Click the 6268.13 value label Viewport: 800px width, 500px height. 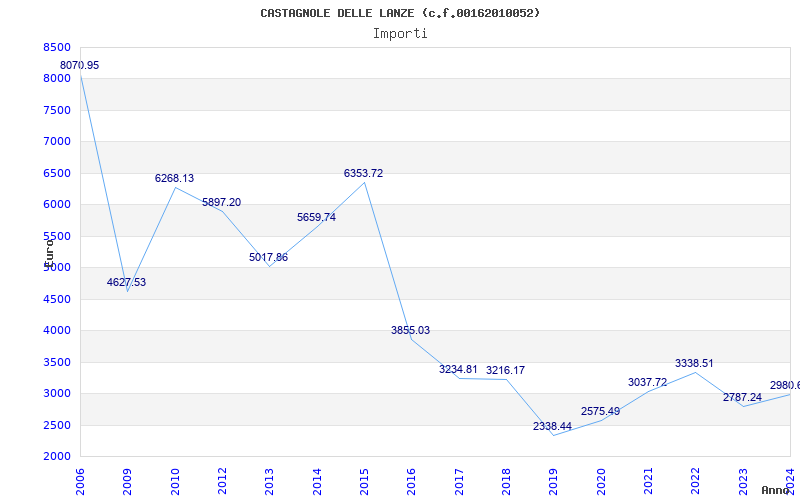coord(174,179)
